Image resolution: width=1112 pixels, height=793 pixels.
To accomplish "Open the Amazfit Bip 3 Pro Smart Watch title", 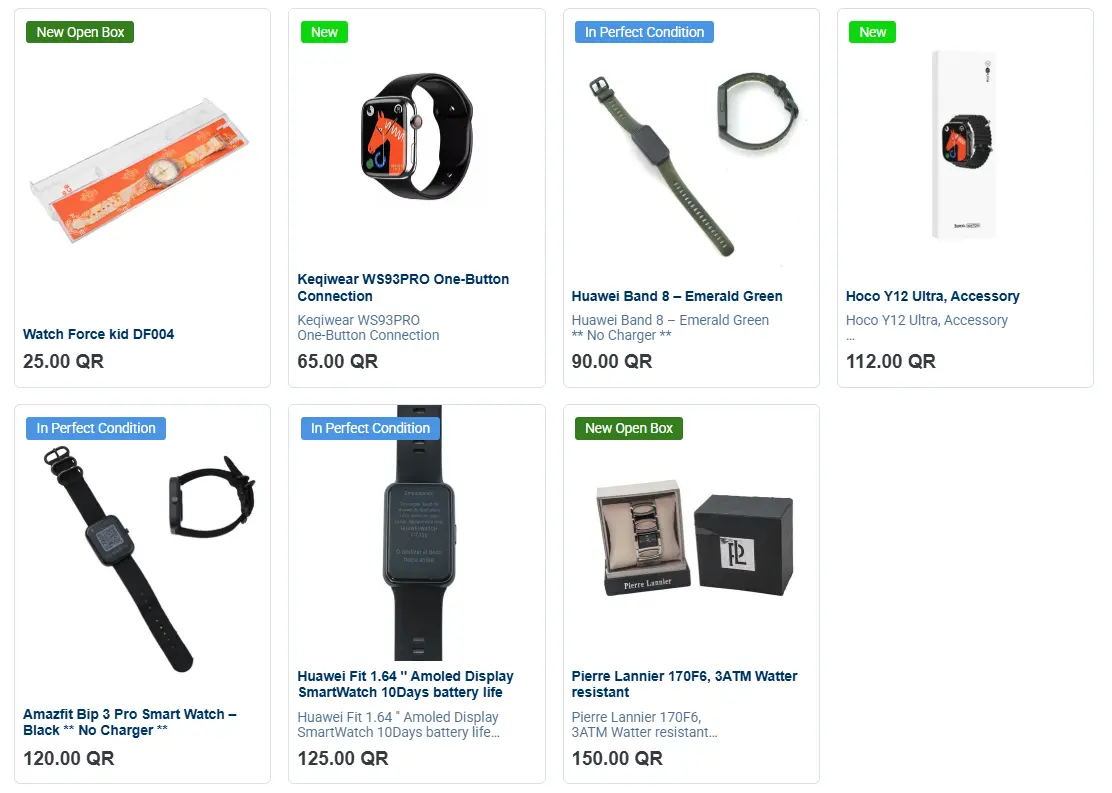I will [x=130, y=722].
